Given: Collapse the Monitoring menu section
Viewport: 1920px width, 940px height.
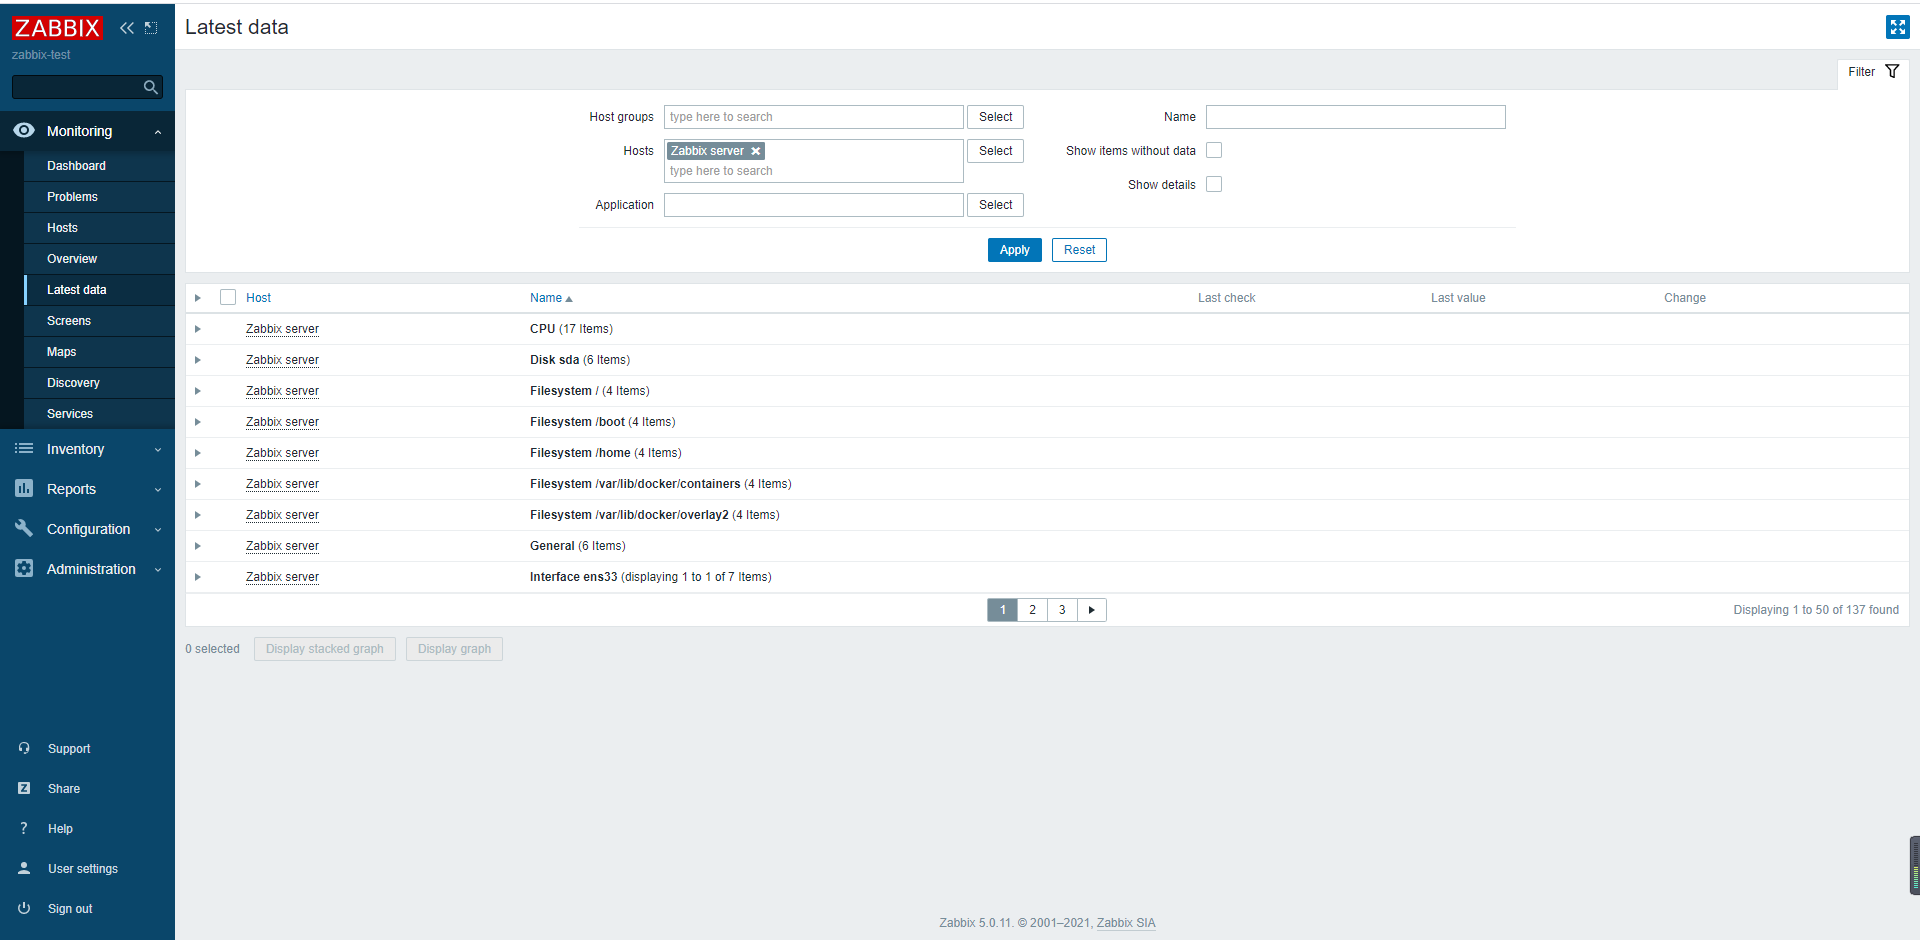Looking at the screenshot, I should (158, 132).
